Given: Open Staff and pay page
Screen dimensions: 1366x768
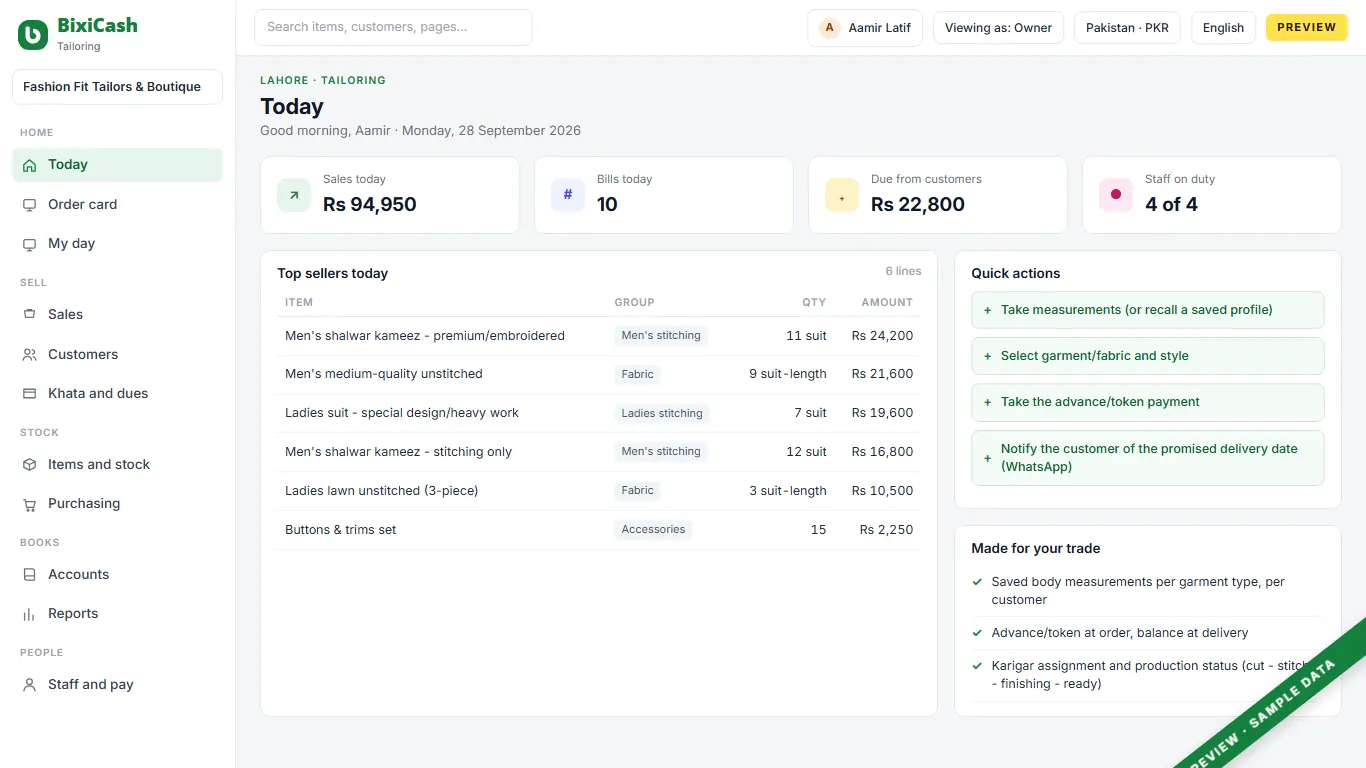Looking at the screenshot, I should pyautogui.click(x=117, y=685).
